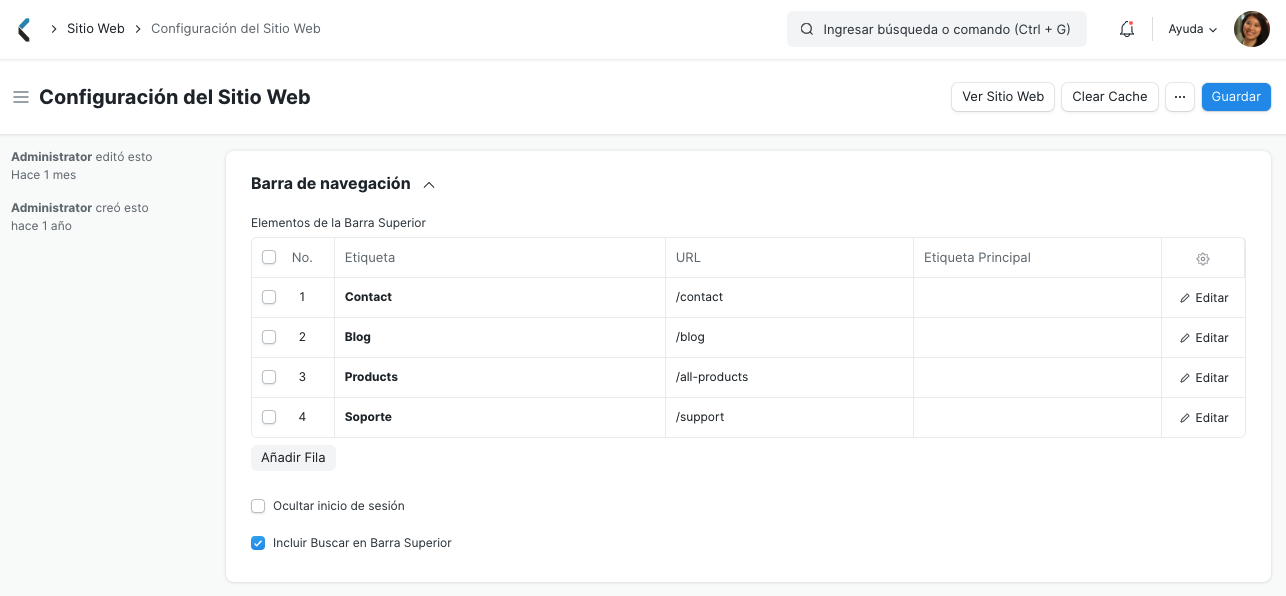Click the three-dots more options menu

pyautogui.click(x=1180, y=97)
